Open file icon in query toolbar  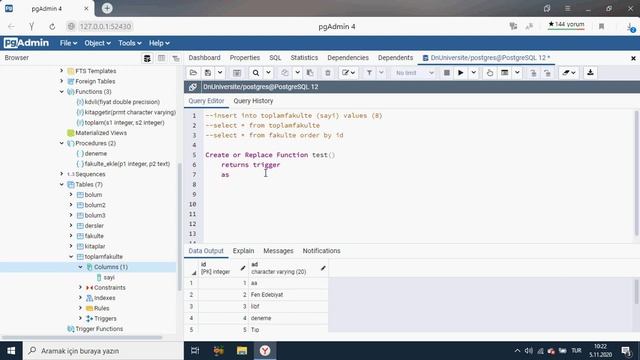(x=193, y=73)
